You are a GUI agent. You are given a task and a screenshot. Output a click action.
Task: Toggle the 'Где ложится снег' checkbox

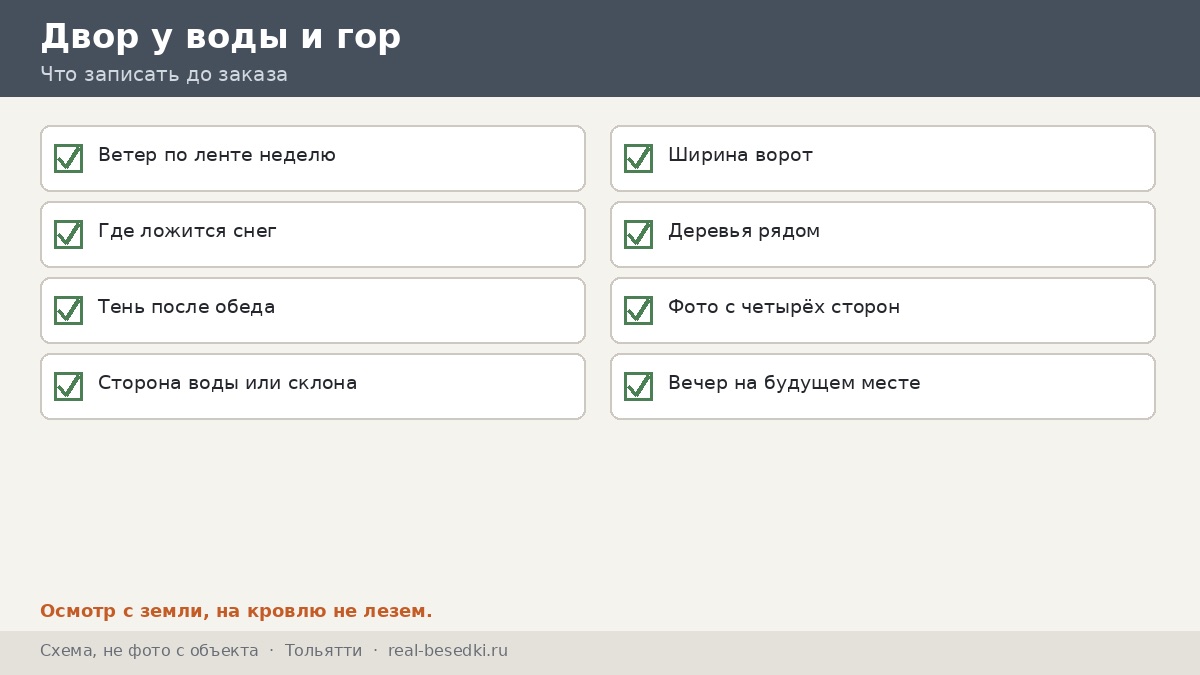[68, 234]
